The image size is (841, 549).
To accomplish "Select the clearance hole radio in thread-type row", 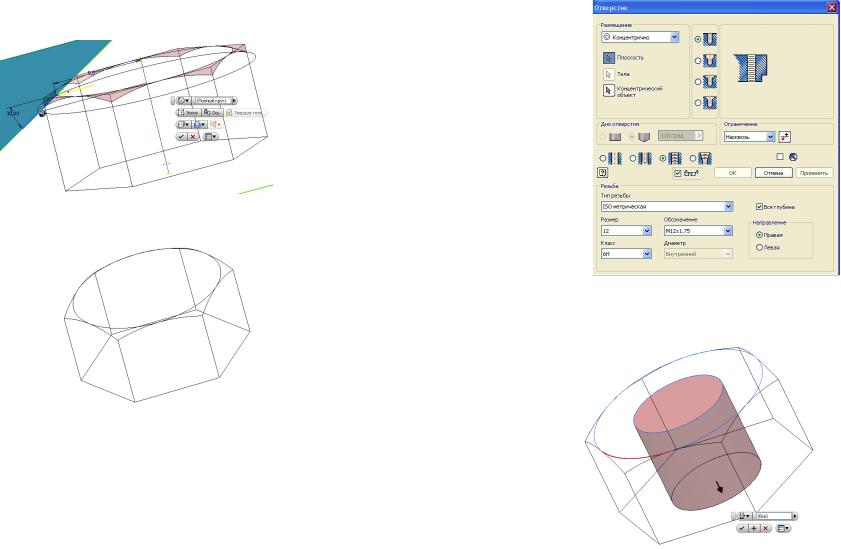I will click(633, 159).
